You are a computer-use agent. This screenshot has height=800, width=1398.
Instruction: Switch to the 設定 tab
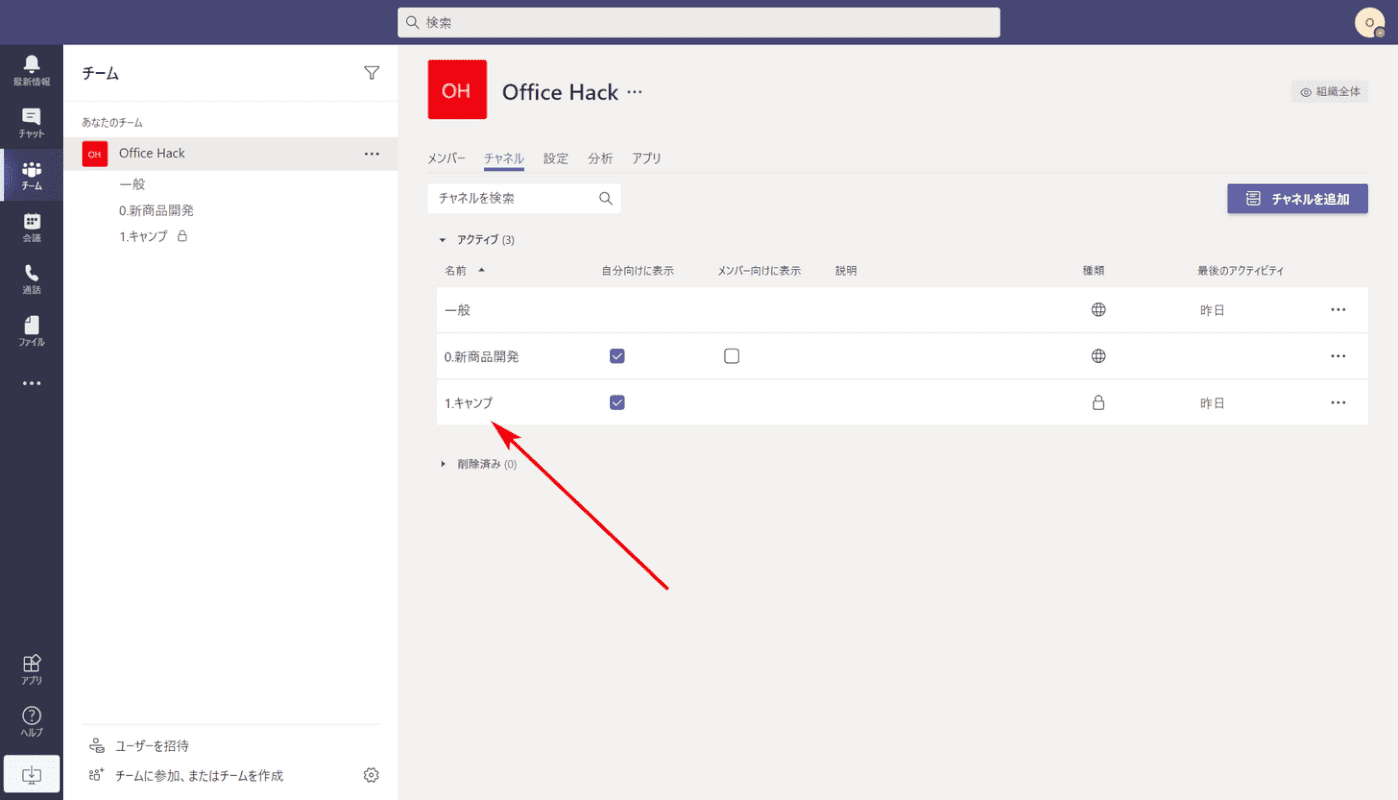tap(556, 158)
